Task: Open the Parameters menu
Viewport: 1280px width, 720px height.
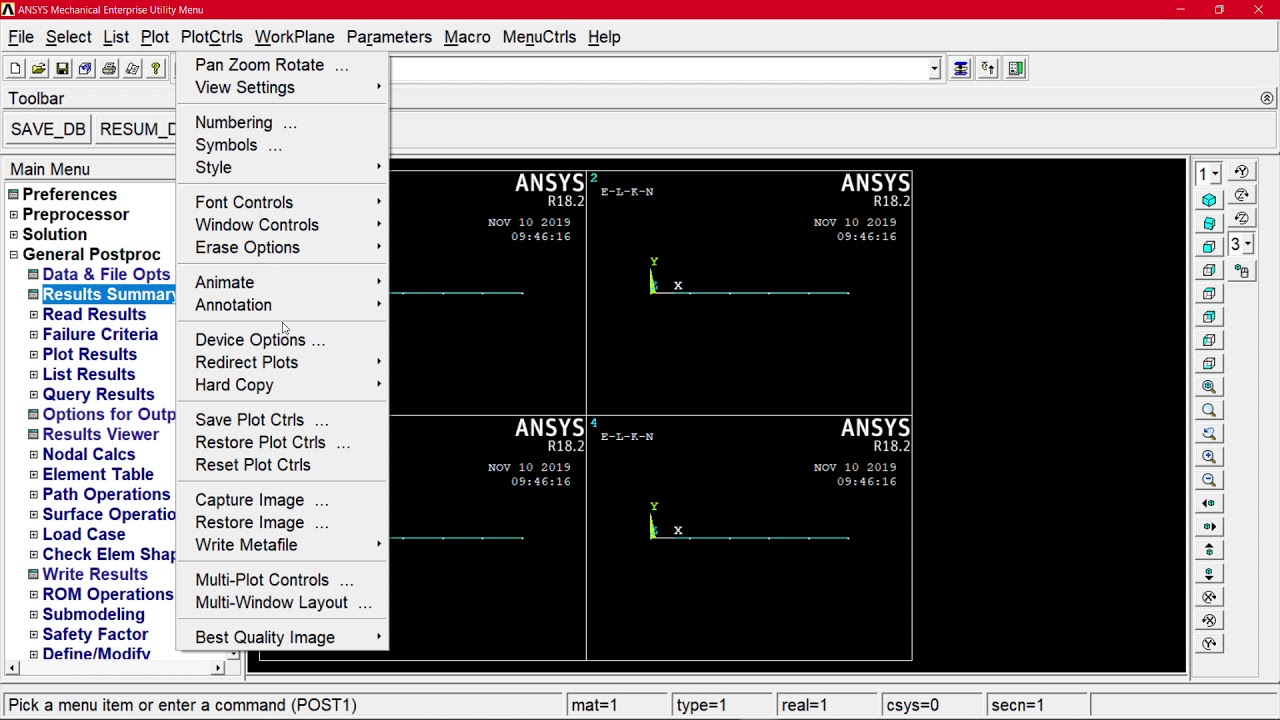Action: click(x=389, y=37)
